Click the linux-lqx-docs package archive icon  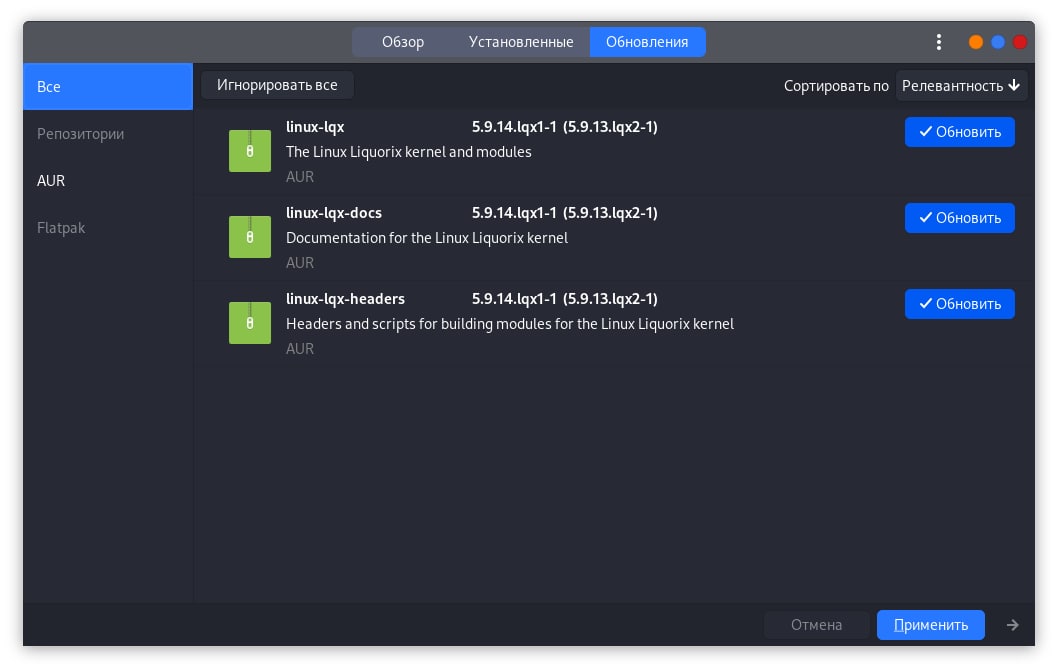tap(249, 237)
